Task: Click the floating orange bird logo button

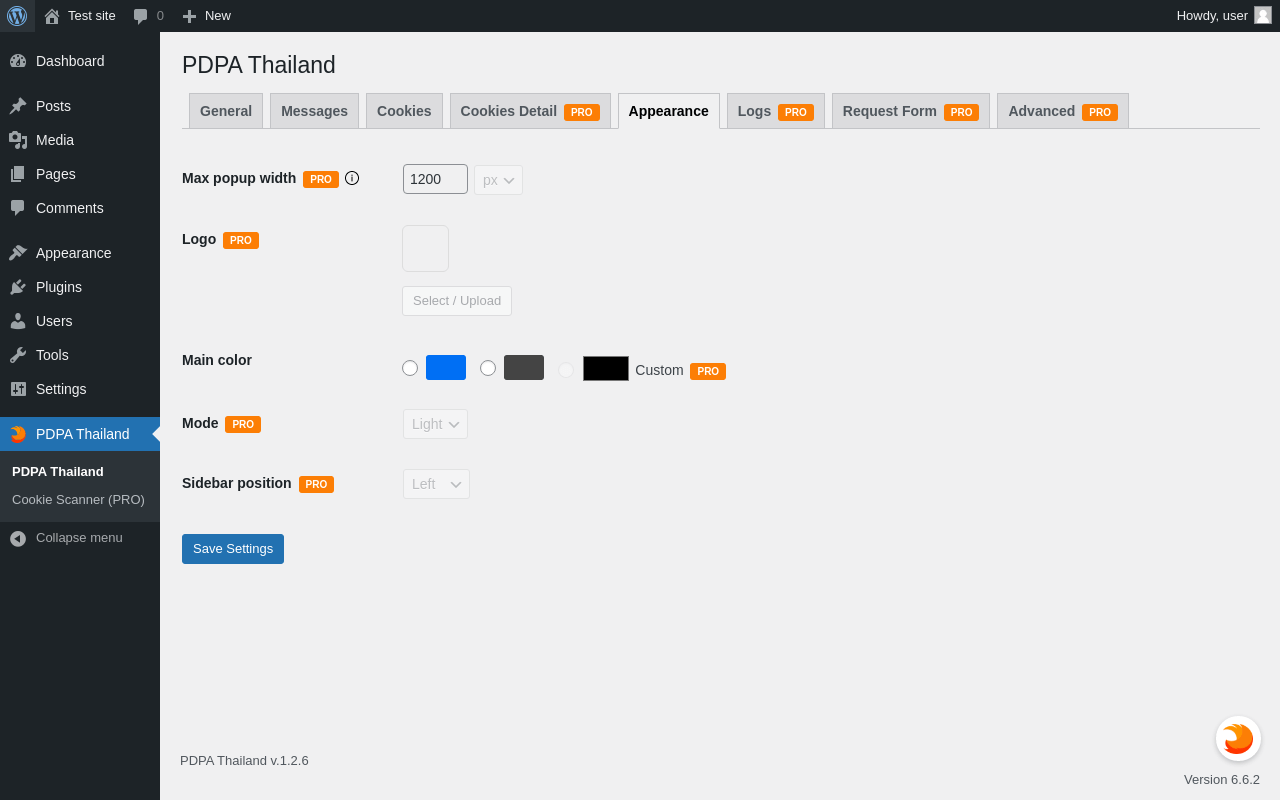Action: tap(1238, 738)
